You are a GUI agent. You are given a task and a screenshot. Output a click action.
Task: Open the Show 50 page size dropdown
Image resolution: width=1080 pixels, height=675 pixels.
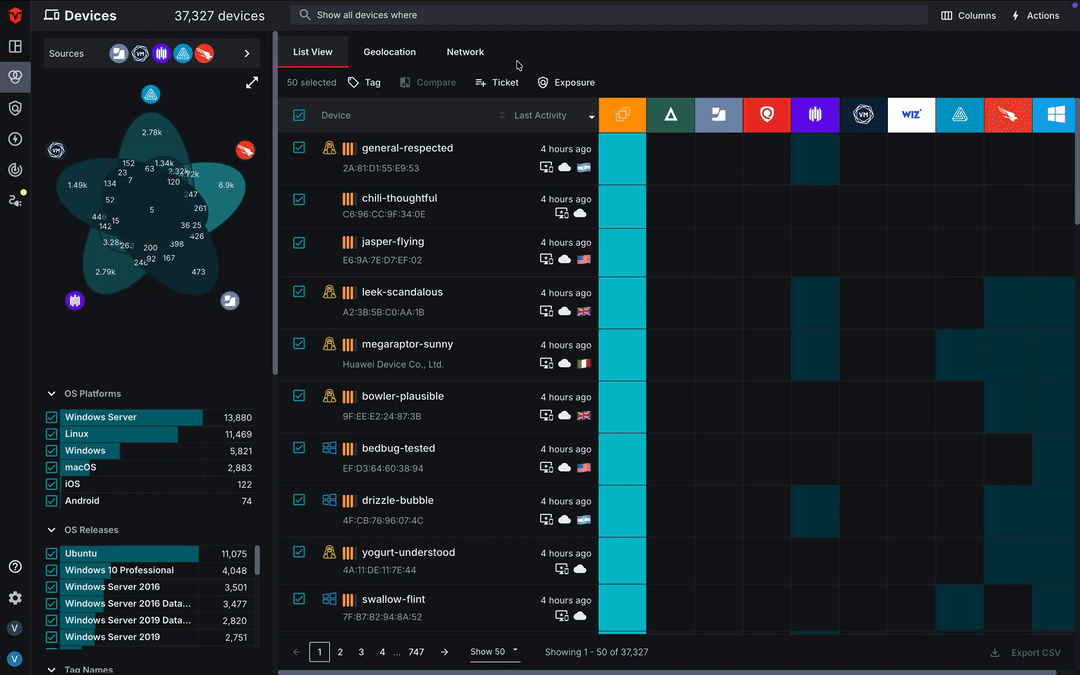[x=495, y=652]
